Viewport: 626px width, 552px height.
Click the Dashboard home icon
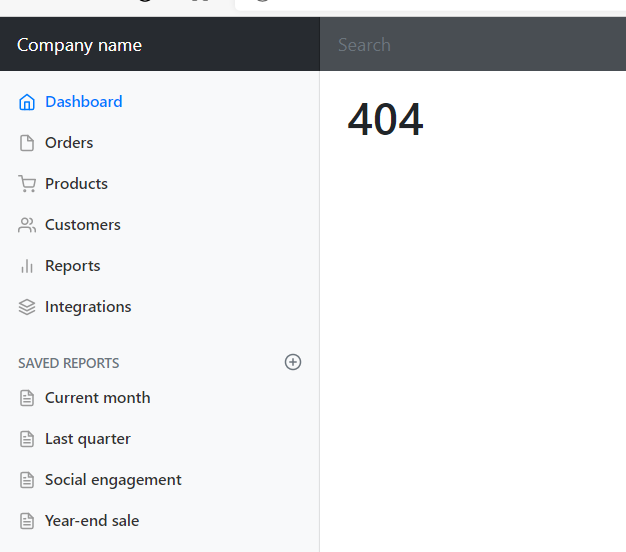pos(27,102)
